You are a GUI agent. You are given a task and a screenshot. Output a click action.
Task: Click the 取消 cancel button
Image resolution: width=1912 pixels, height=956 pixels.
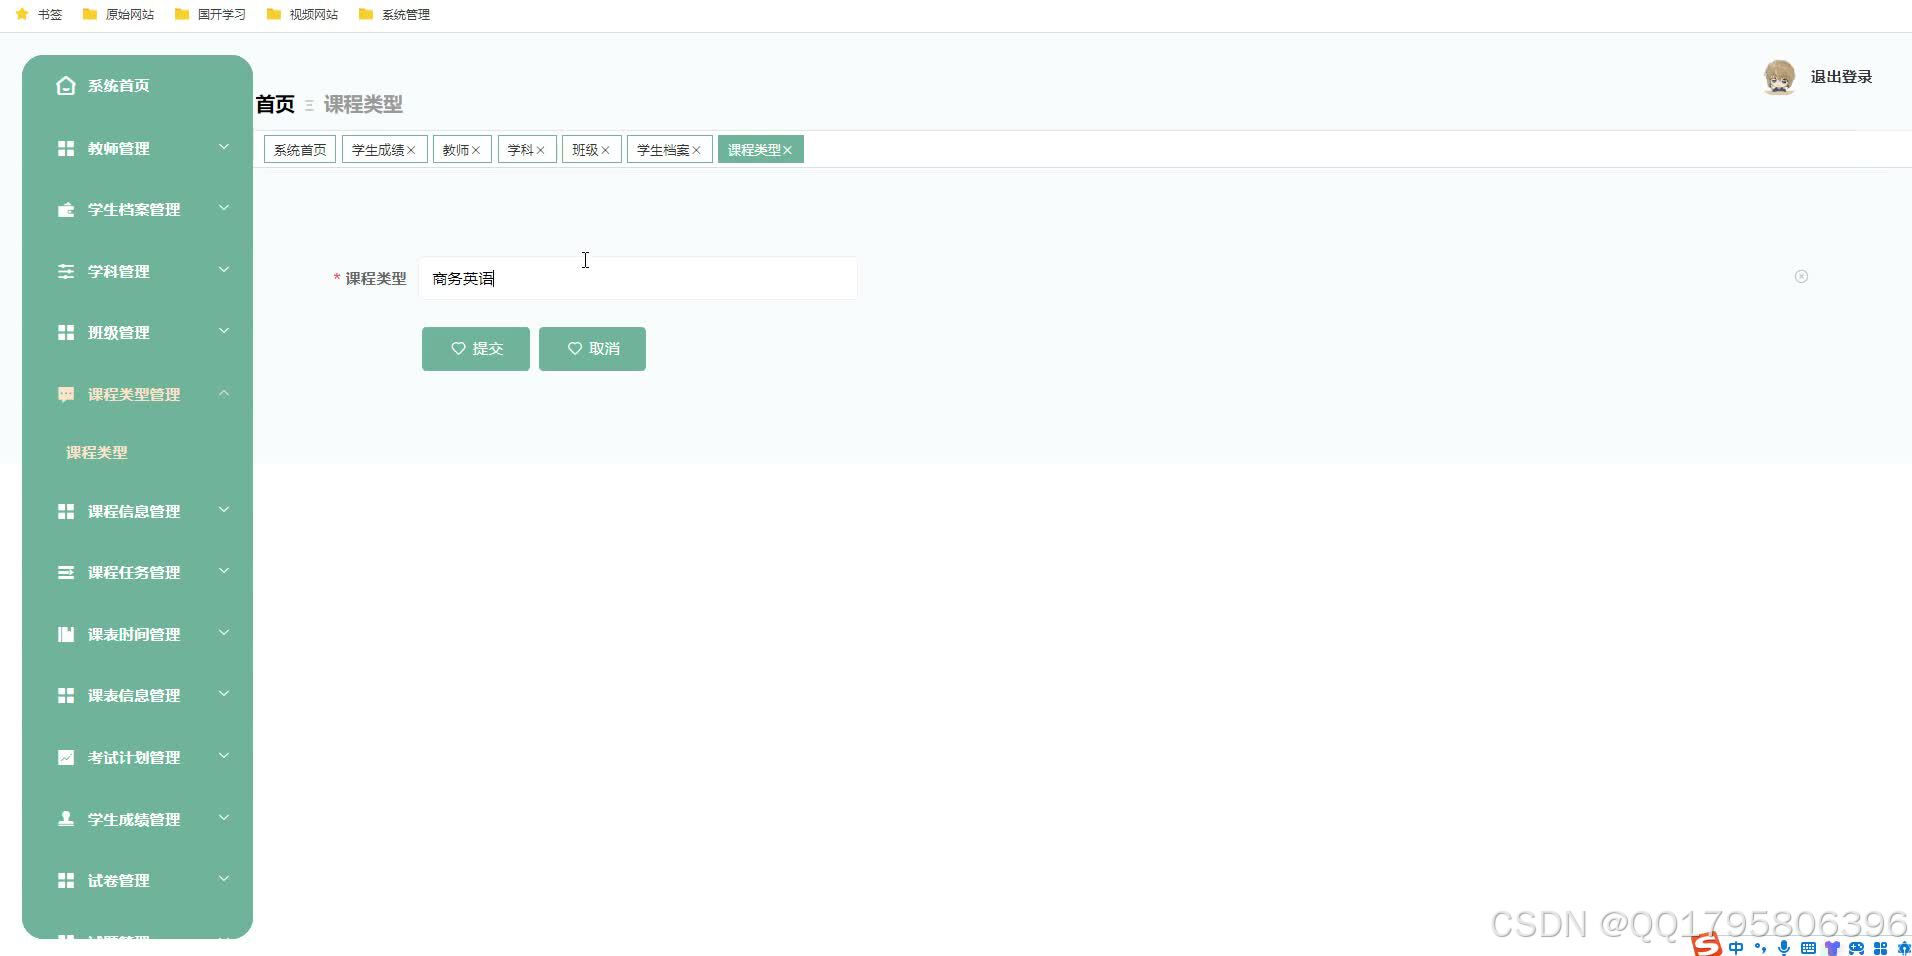[592, 349]
